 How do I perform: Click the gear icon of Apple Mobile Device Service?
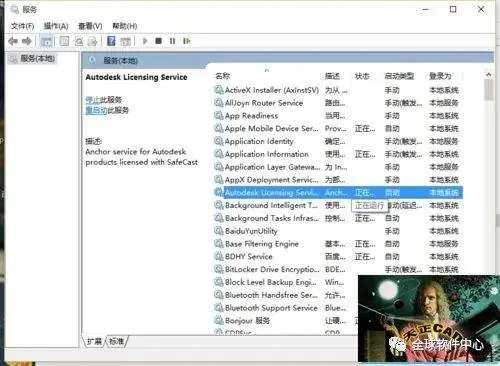point(219,128)
